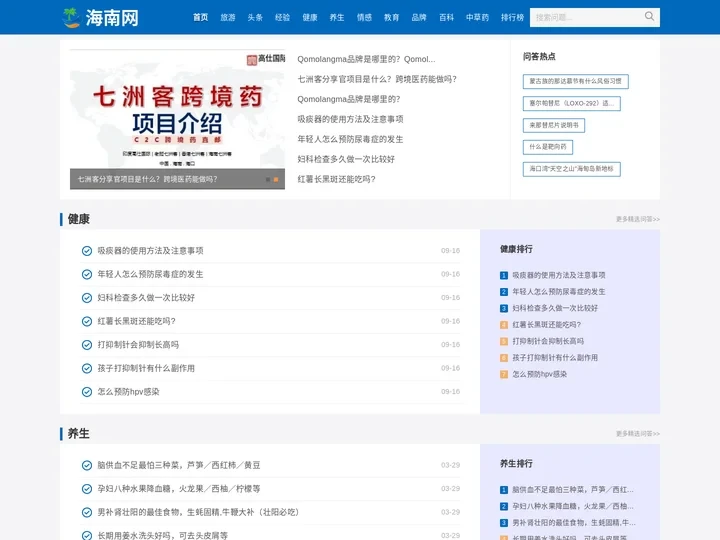Click 更多精选问答>> beside 养生 heading
Image resolution: width=720 pixels, height=540 pixels.
pyautogui.click(x=638, y=434)
